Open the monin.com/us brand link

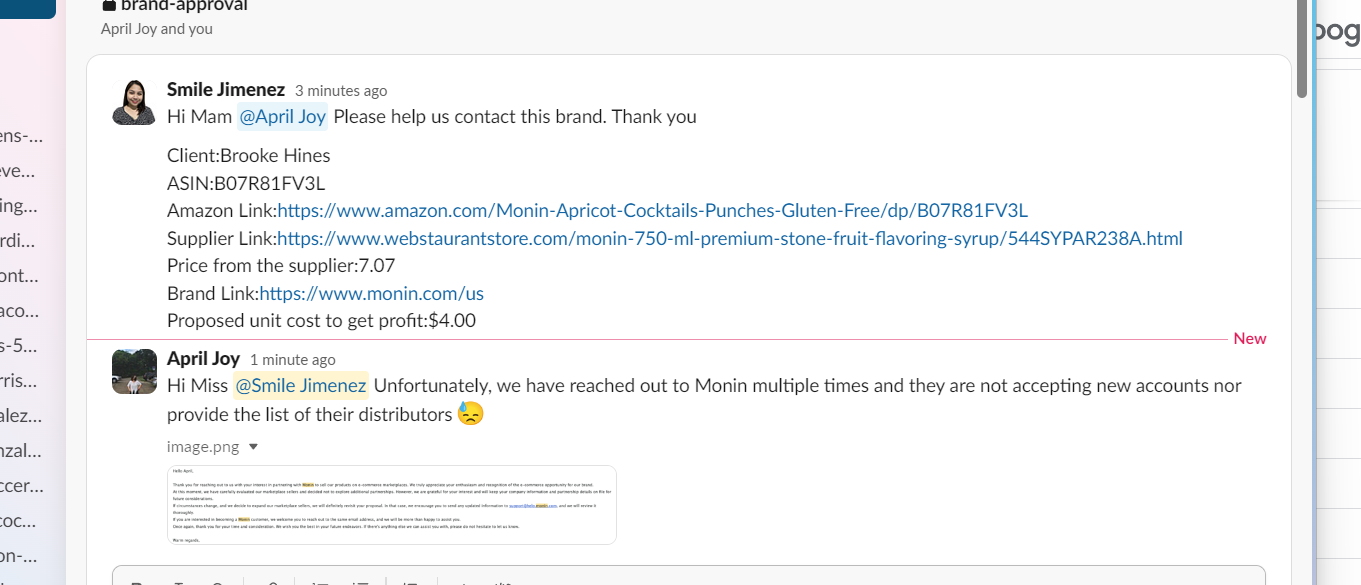[x=371, y=294]
